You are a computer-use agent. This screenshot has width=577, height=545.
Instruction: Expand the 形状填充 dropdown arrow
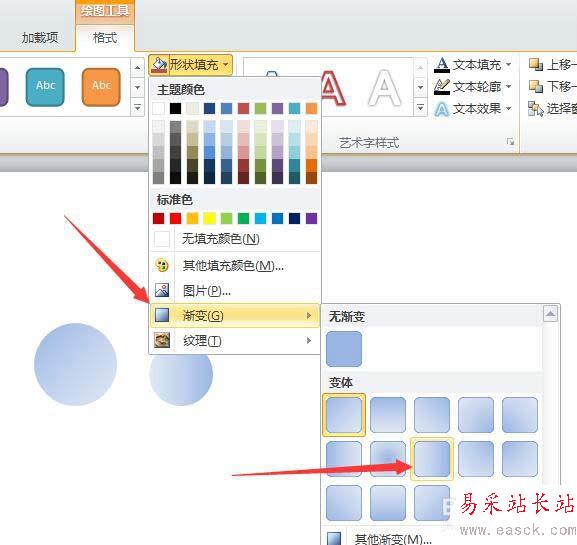tap(226, 65)
